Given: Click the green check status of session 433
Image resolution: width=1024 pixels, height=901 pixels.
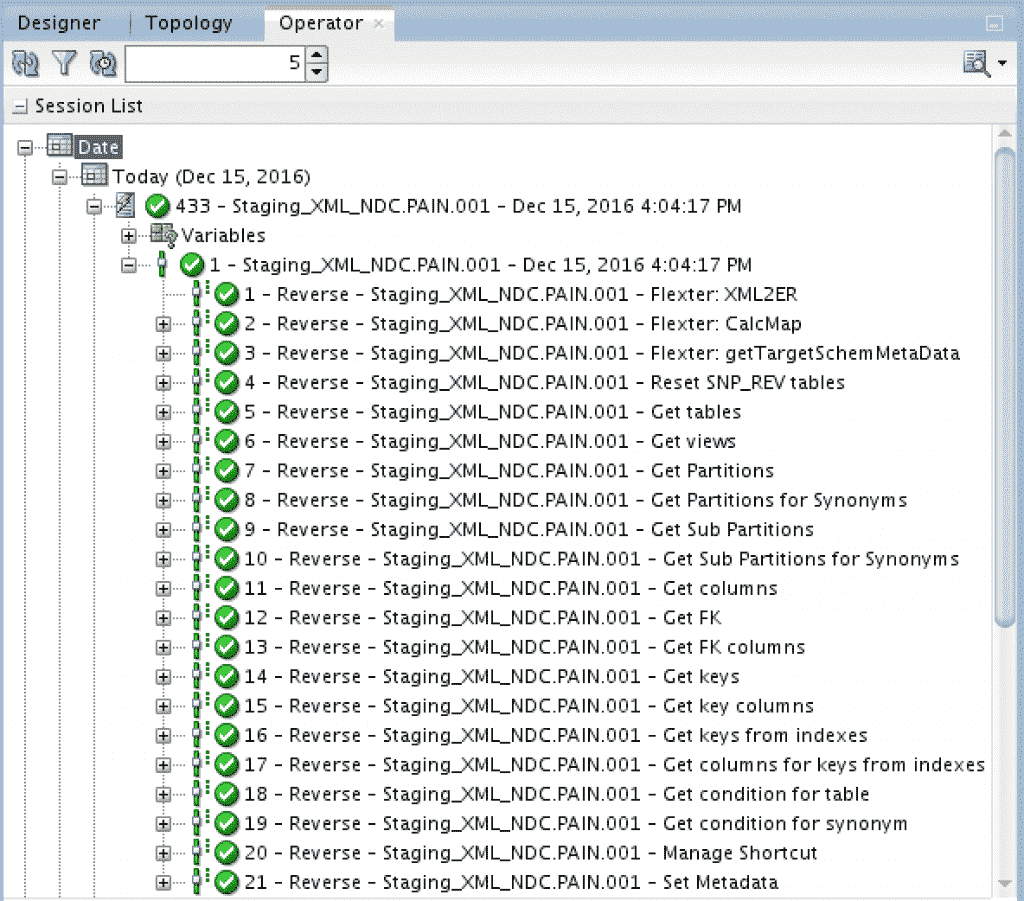Looking at the screenshot, I should (x=157, y=206).
